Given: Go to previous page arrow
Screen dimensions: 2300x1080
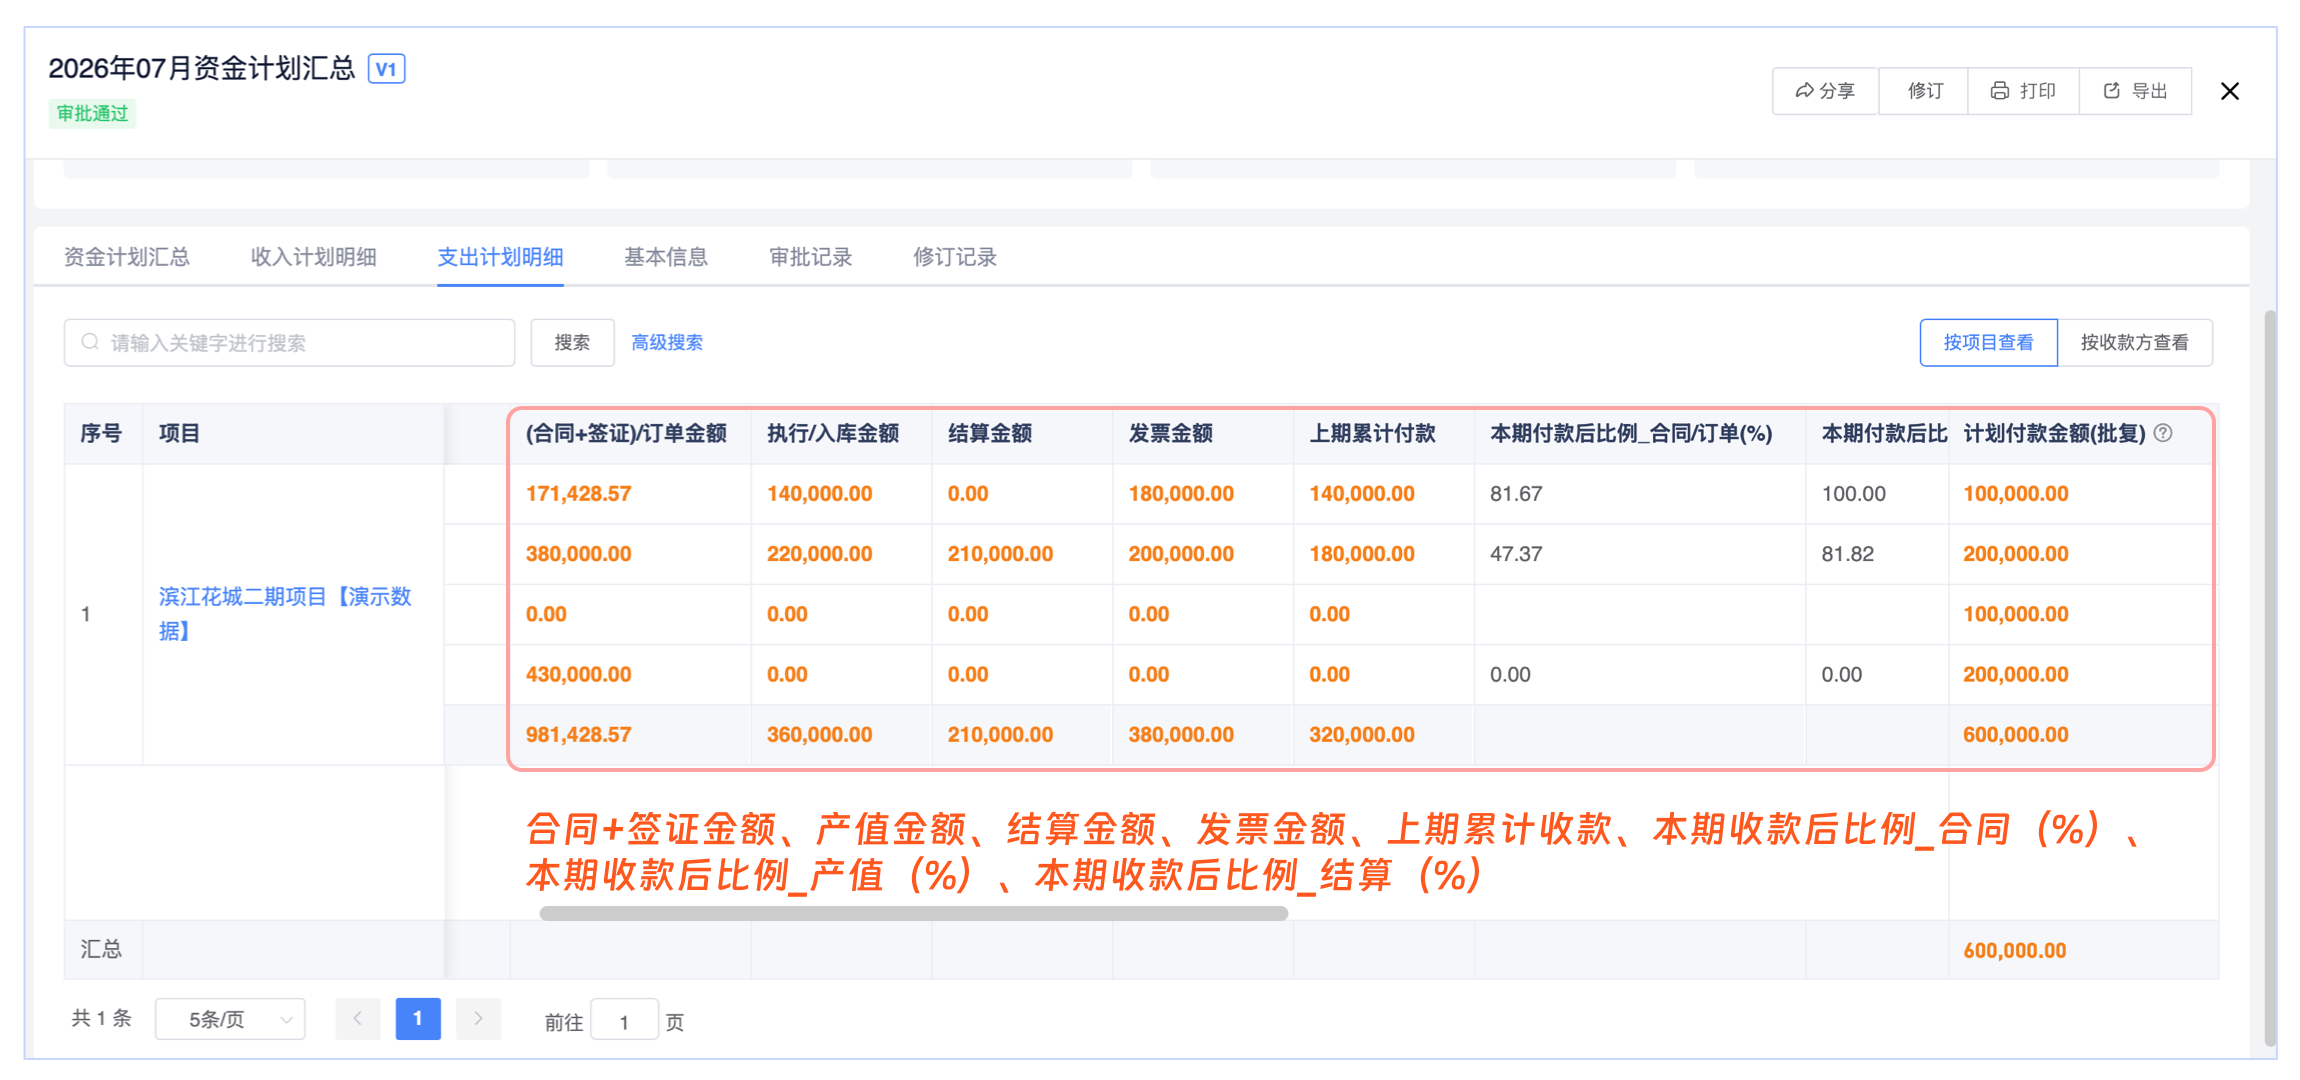Looking at the screenshot, I should point(357,1019).
